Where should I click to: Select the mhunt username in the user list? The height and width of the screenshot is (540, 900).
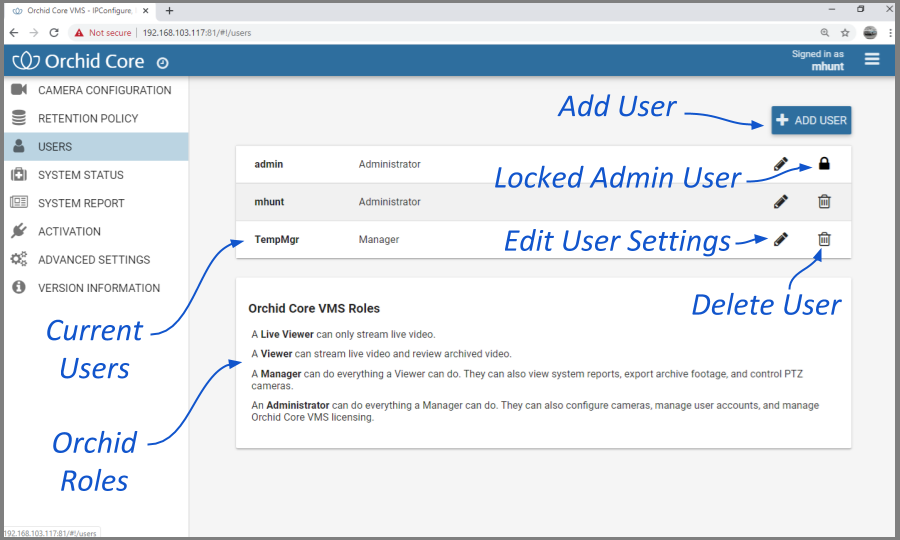pos(269,202)
